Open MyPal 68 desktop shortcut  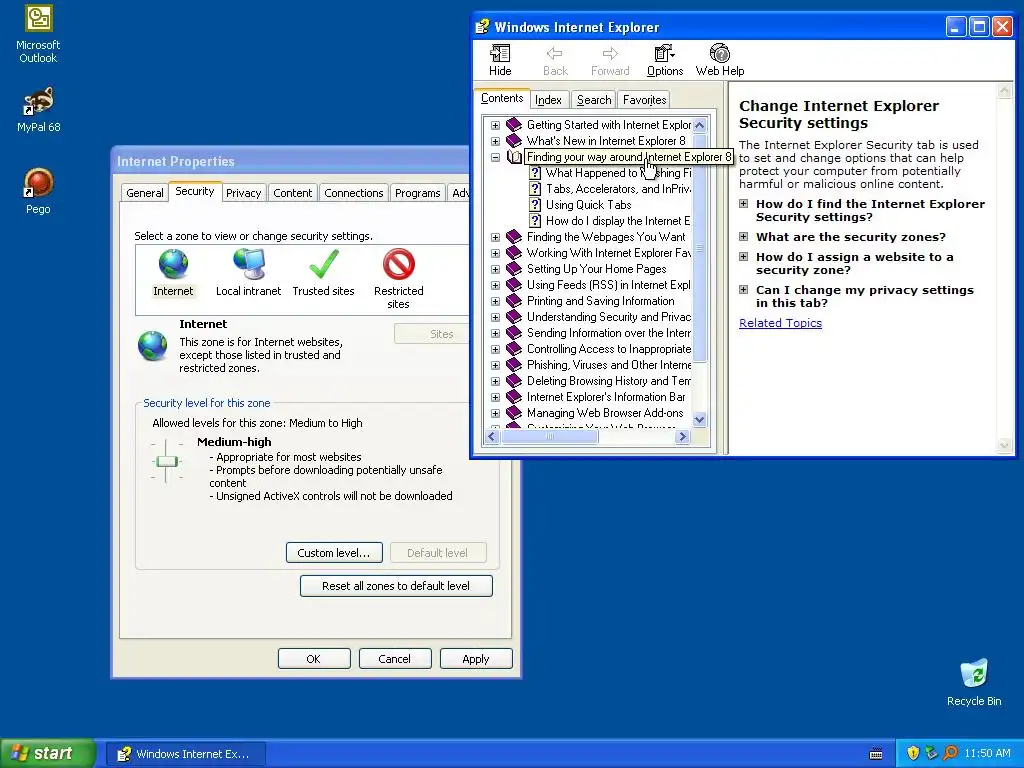tap(38, 101)
